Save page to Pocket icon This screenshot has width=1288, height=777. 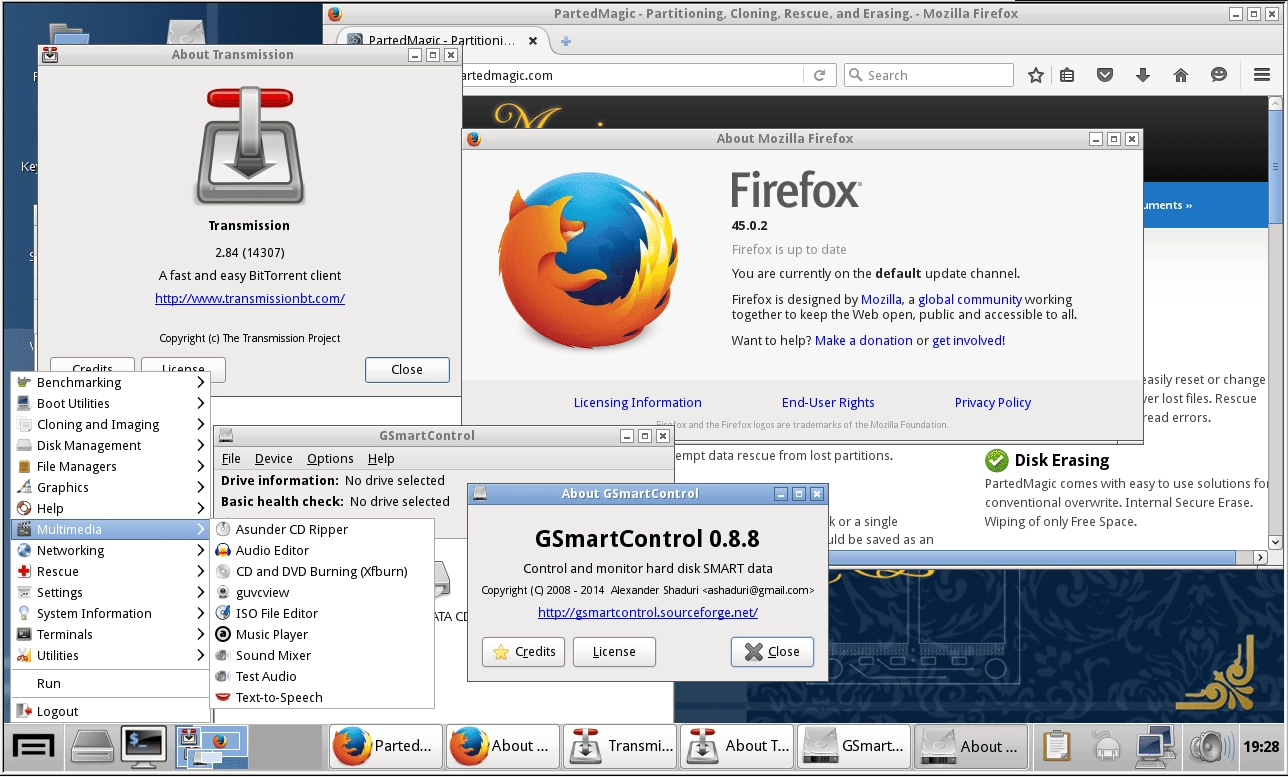1105,75
